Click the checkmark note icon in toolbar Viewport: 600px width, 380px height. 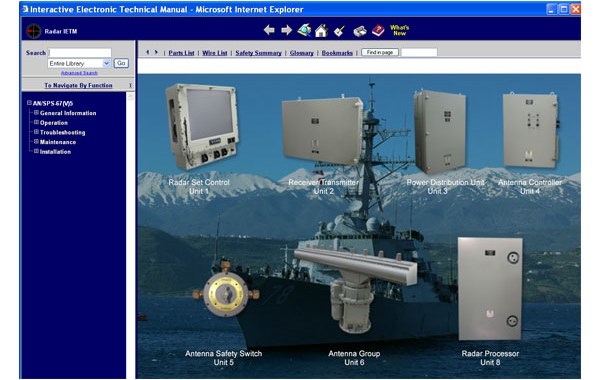pyautogui.click(x=339, y=31)
